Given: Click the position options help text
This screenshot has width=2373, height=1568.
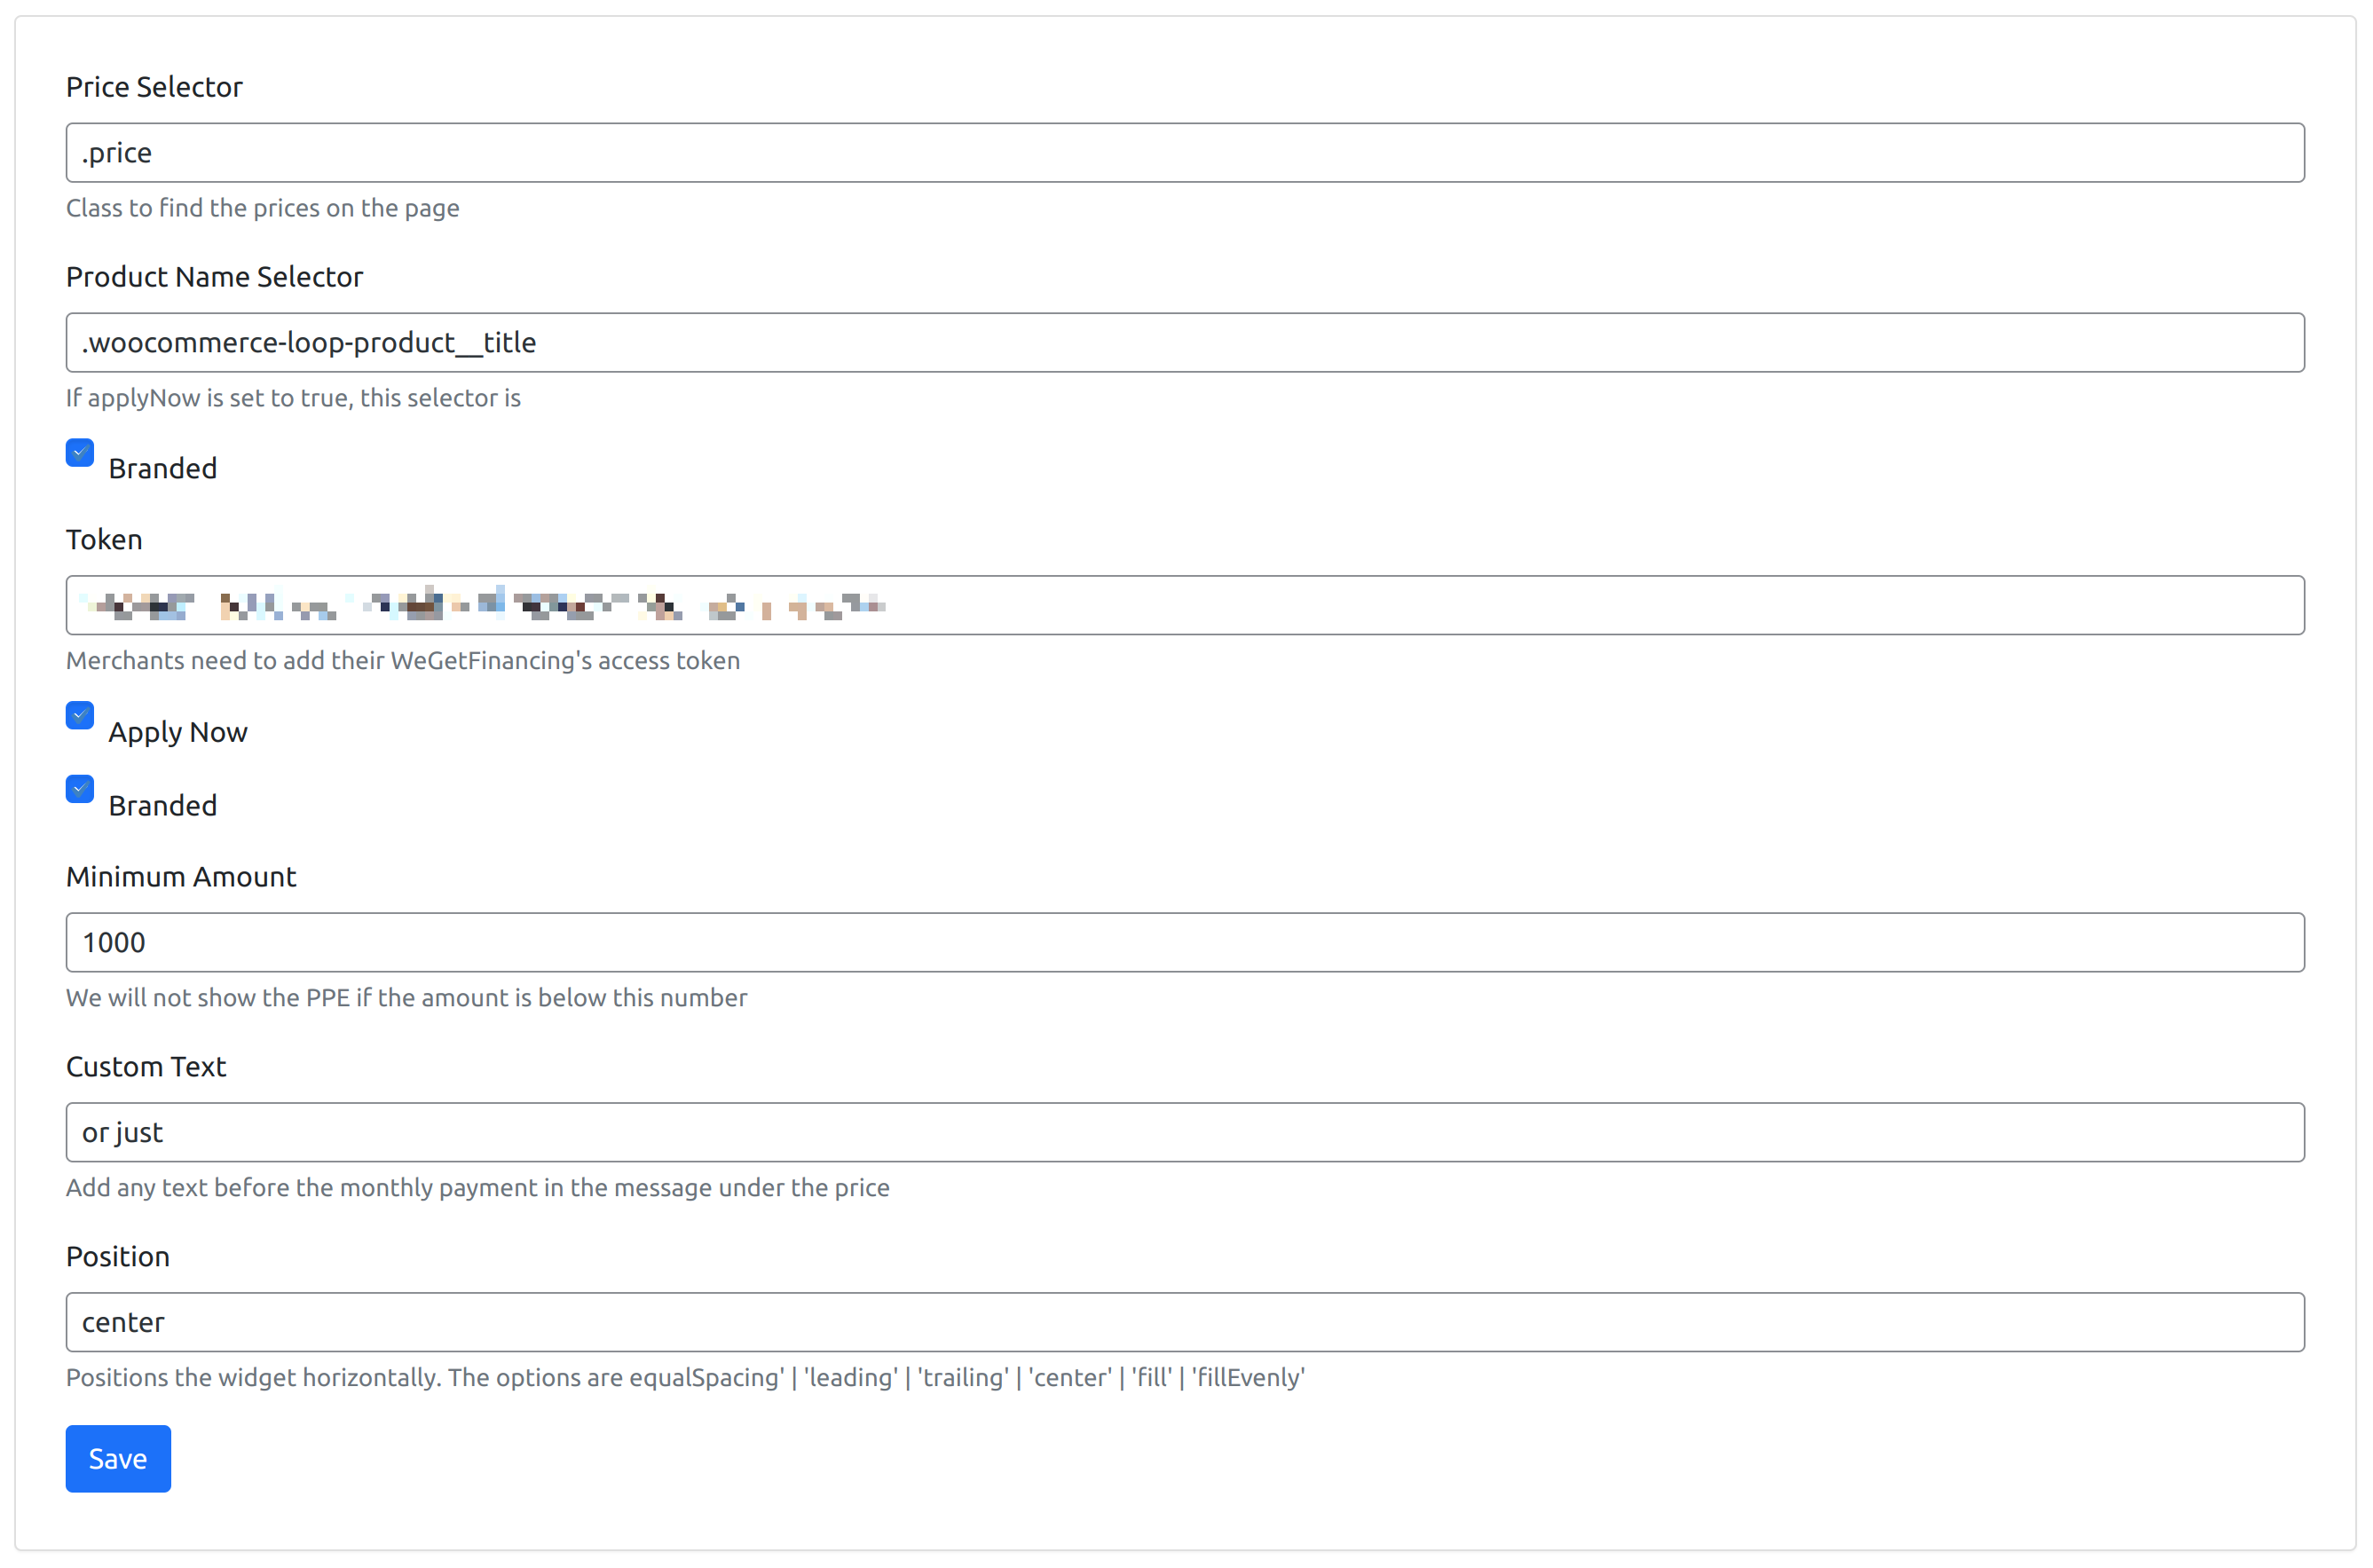Looking at the screenshot, I should click(x=685, y=1378).
